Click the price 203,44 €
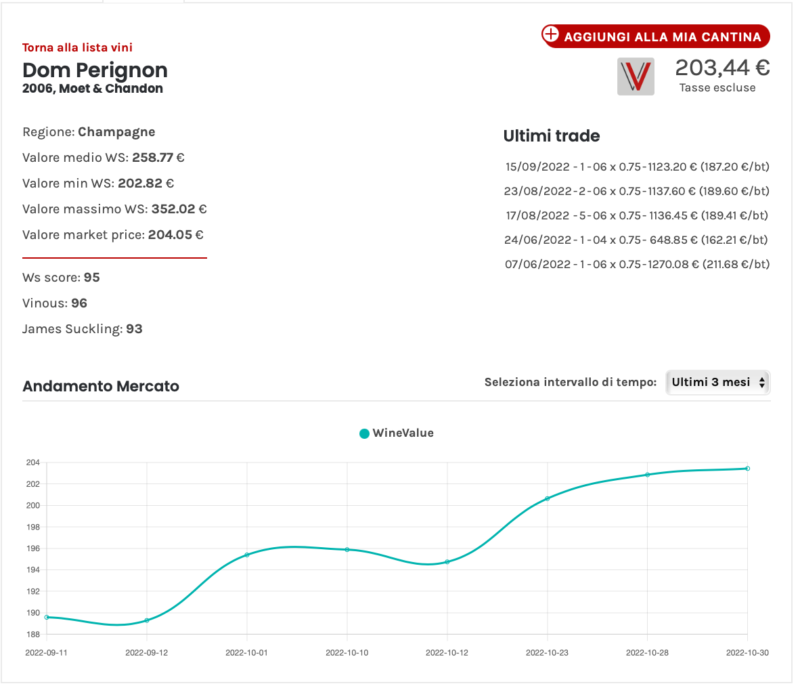This screenshot has height=688, width=800. [x=722, y=67]
